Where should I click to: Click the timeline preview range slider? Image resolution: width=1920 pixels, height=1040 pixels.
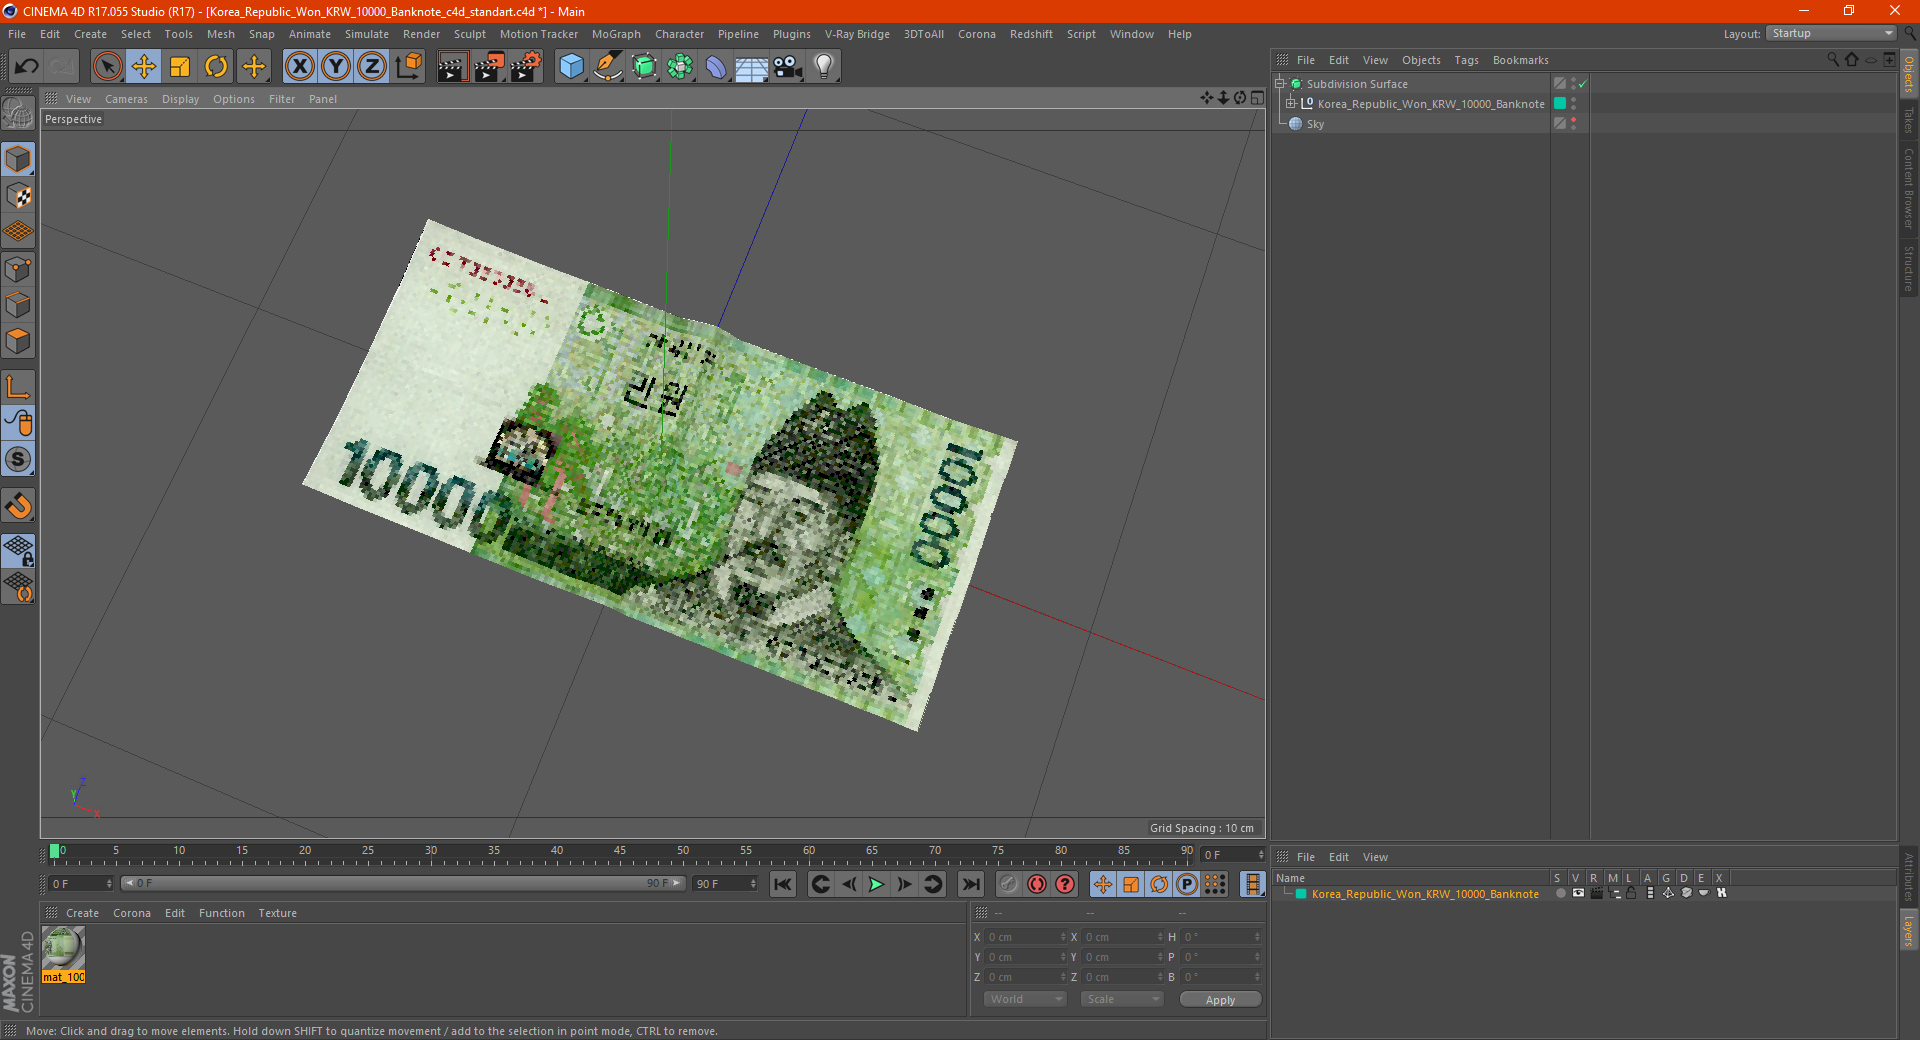[x=402, y=883]
